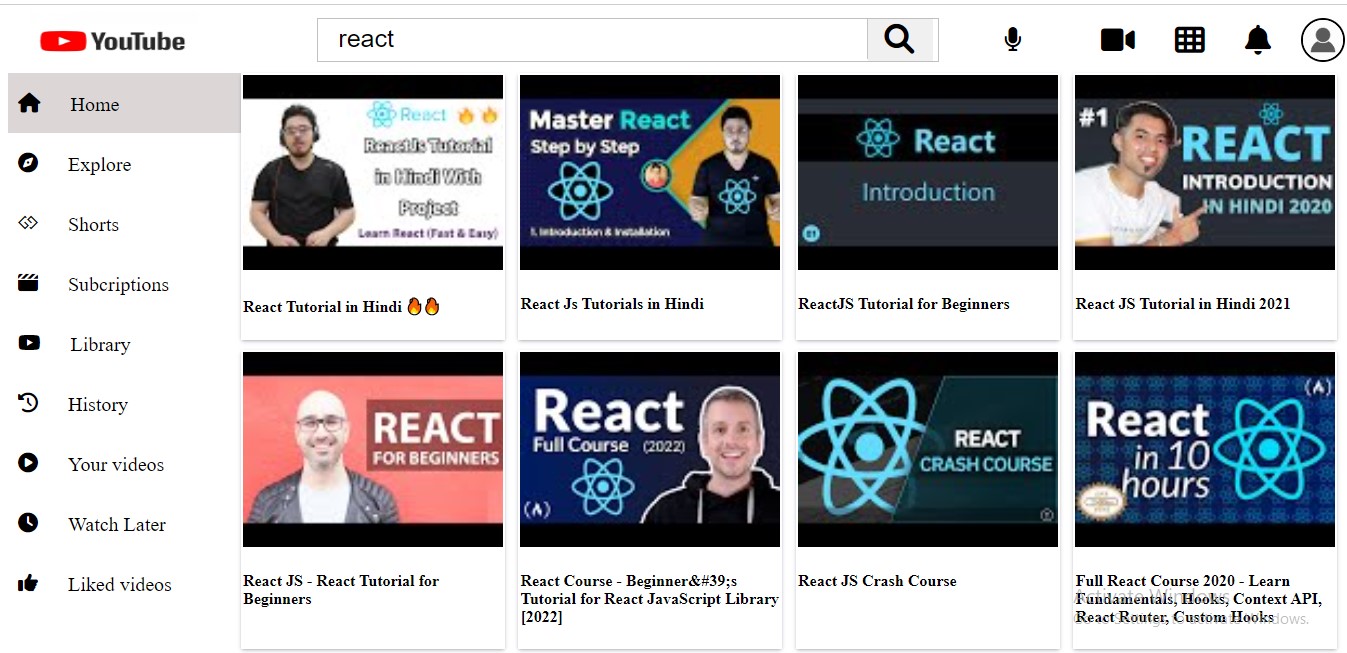Select Your videos in sidebar
Image resolution: width=1347 pixels, height=653 pixels.
click(x=115, y=465)
